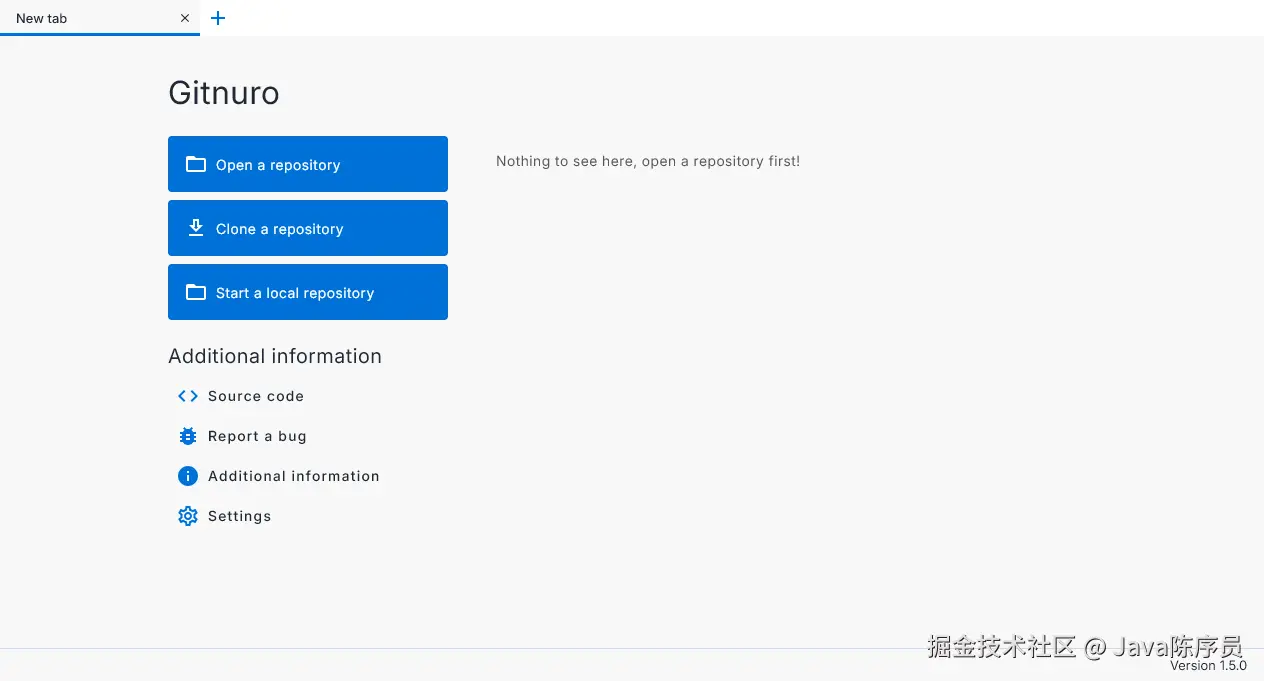
Task: Add a new tab with plus icon
Action: (218, 18)
